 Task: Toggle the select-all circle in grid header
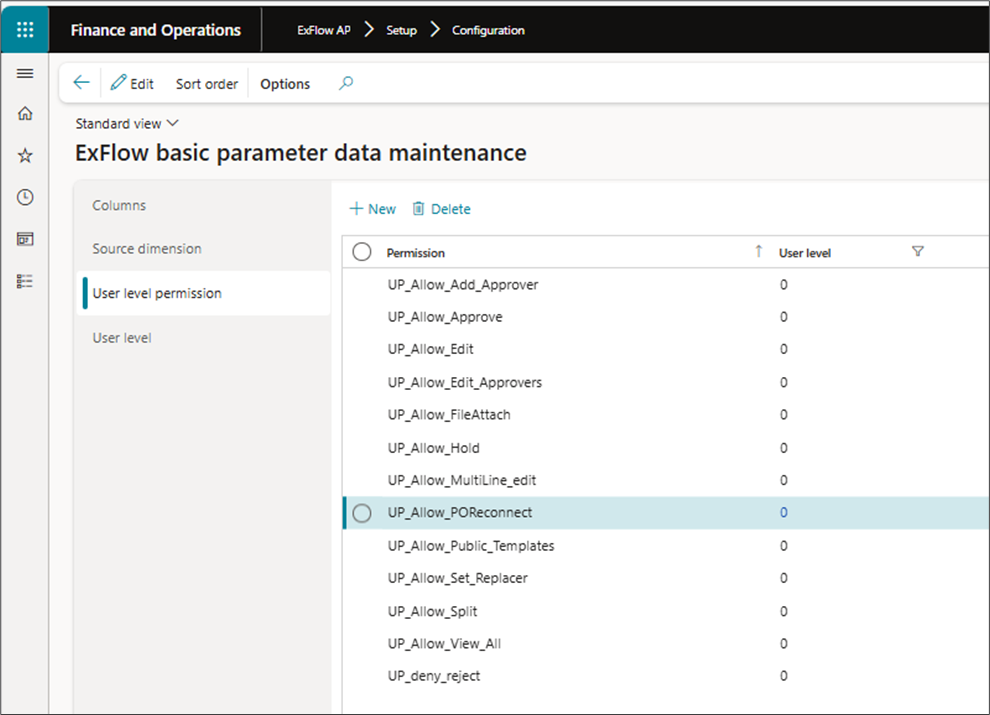coord(362,253)
